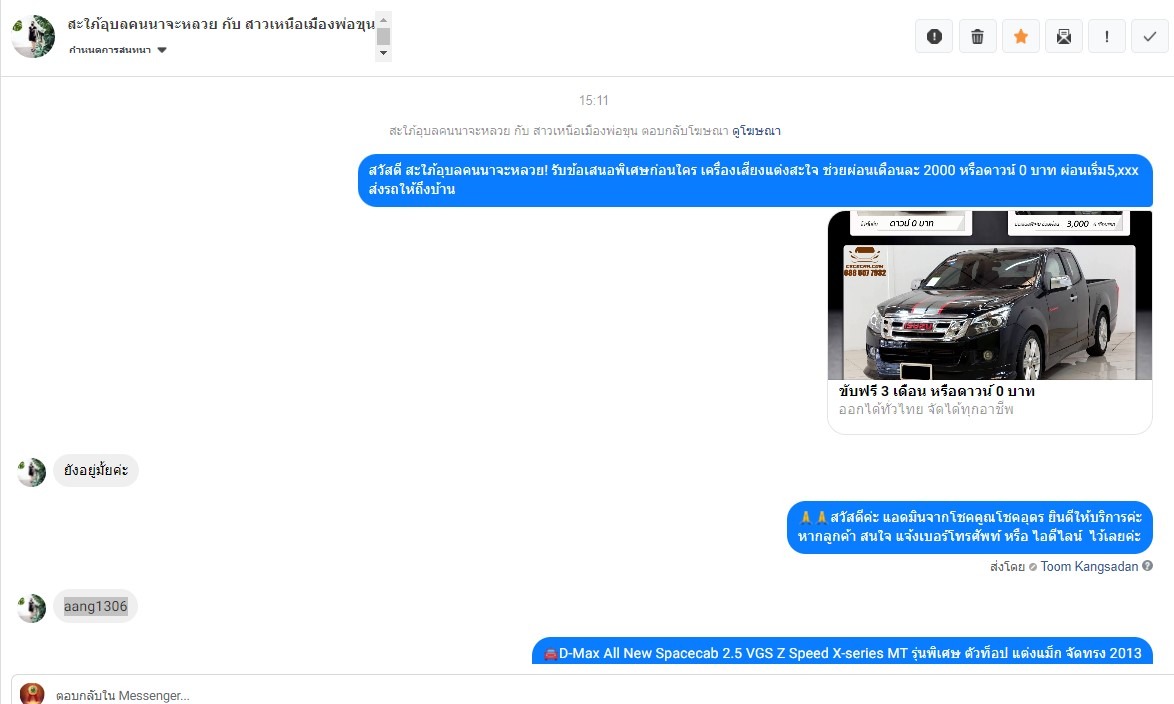
Task: Open Toom Kangsadan sender link
Action: pos(1089,566)
